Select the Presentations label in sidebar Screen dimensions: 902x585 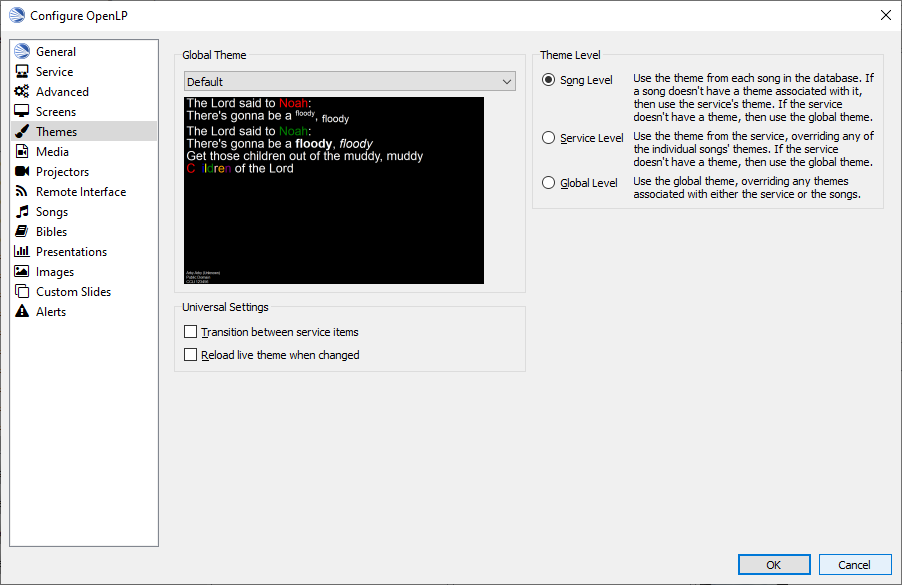(71, 251)
